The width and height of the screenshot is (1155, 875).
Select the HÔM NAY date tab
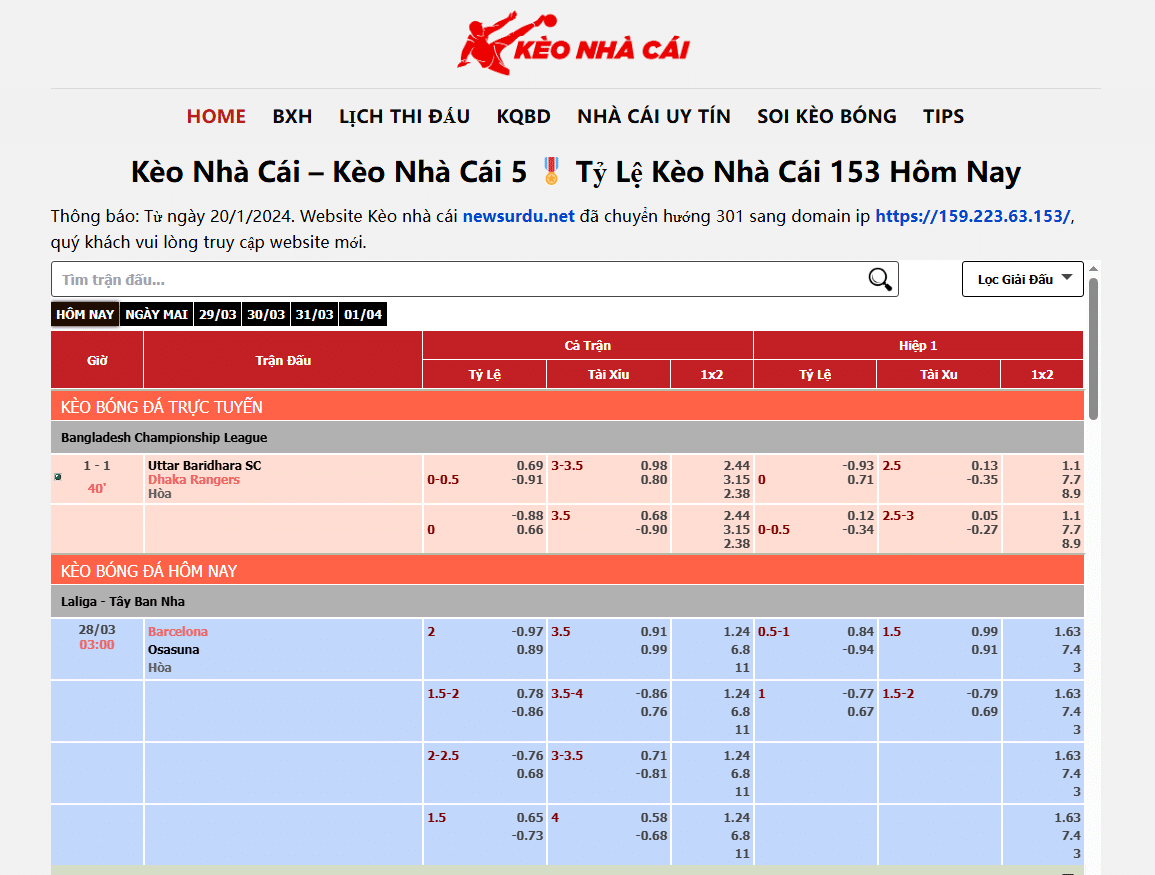tap(85, 314)
